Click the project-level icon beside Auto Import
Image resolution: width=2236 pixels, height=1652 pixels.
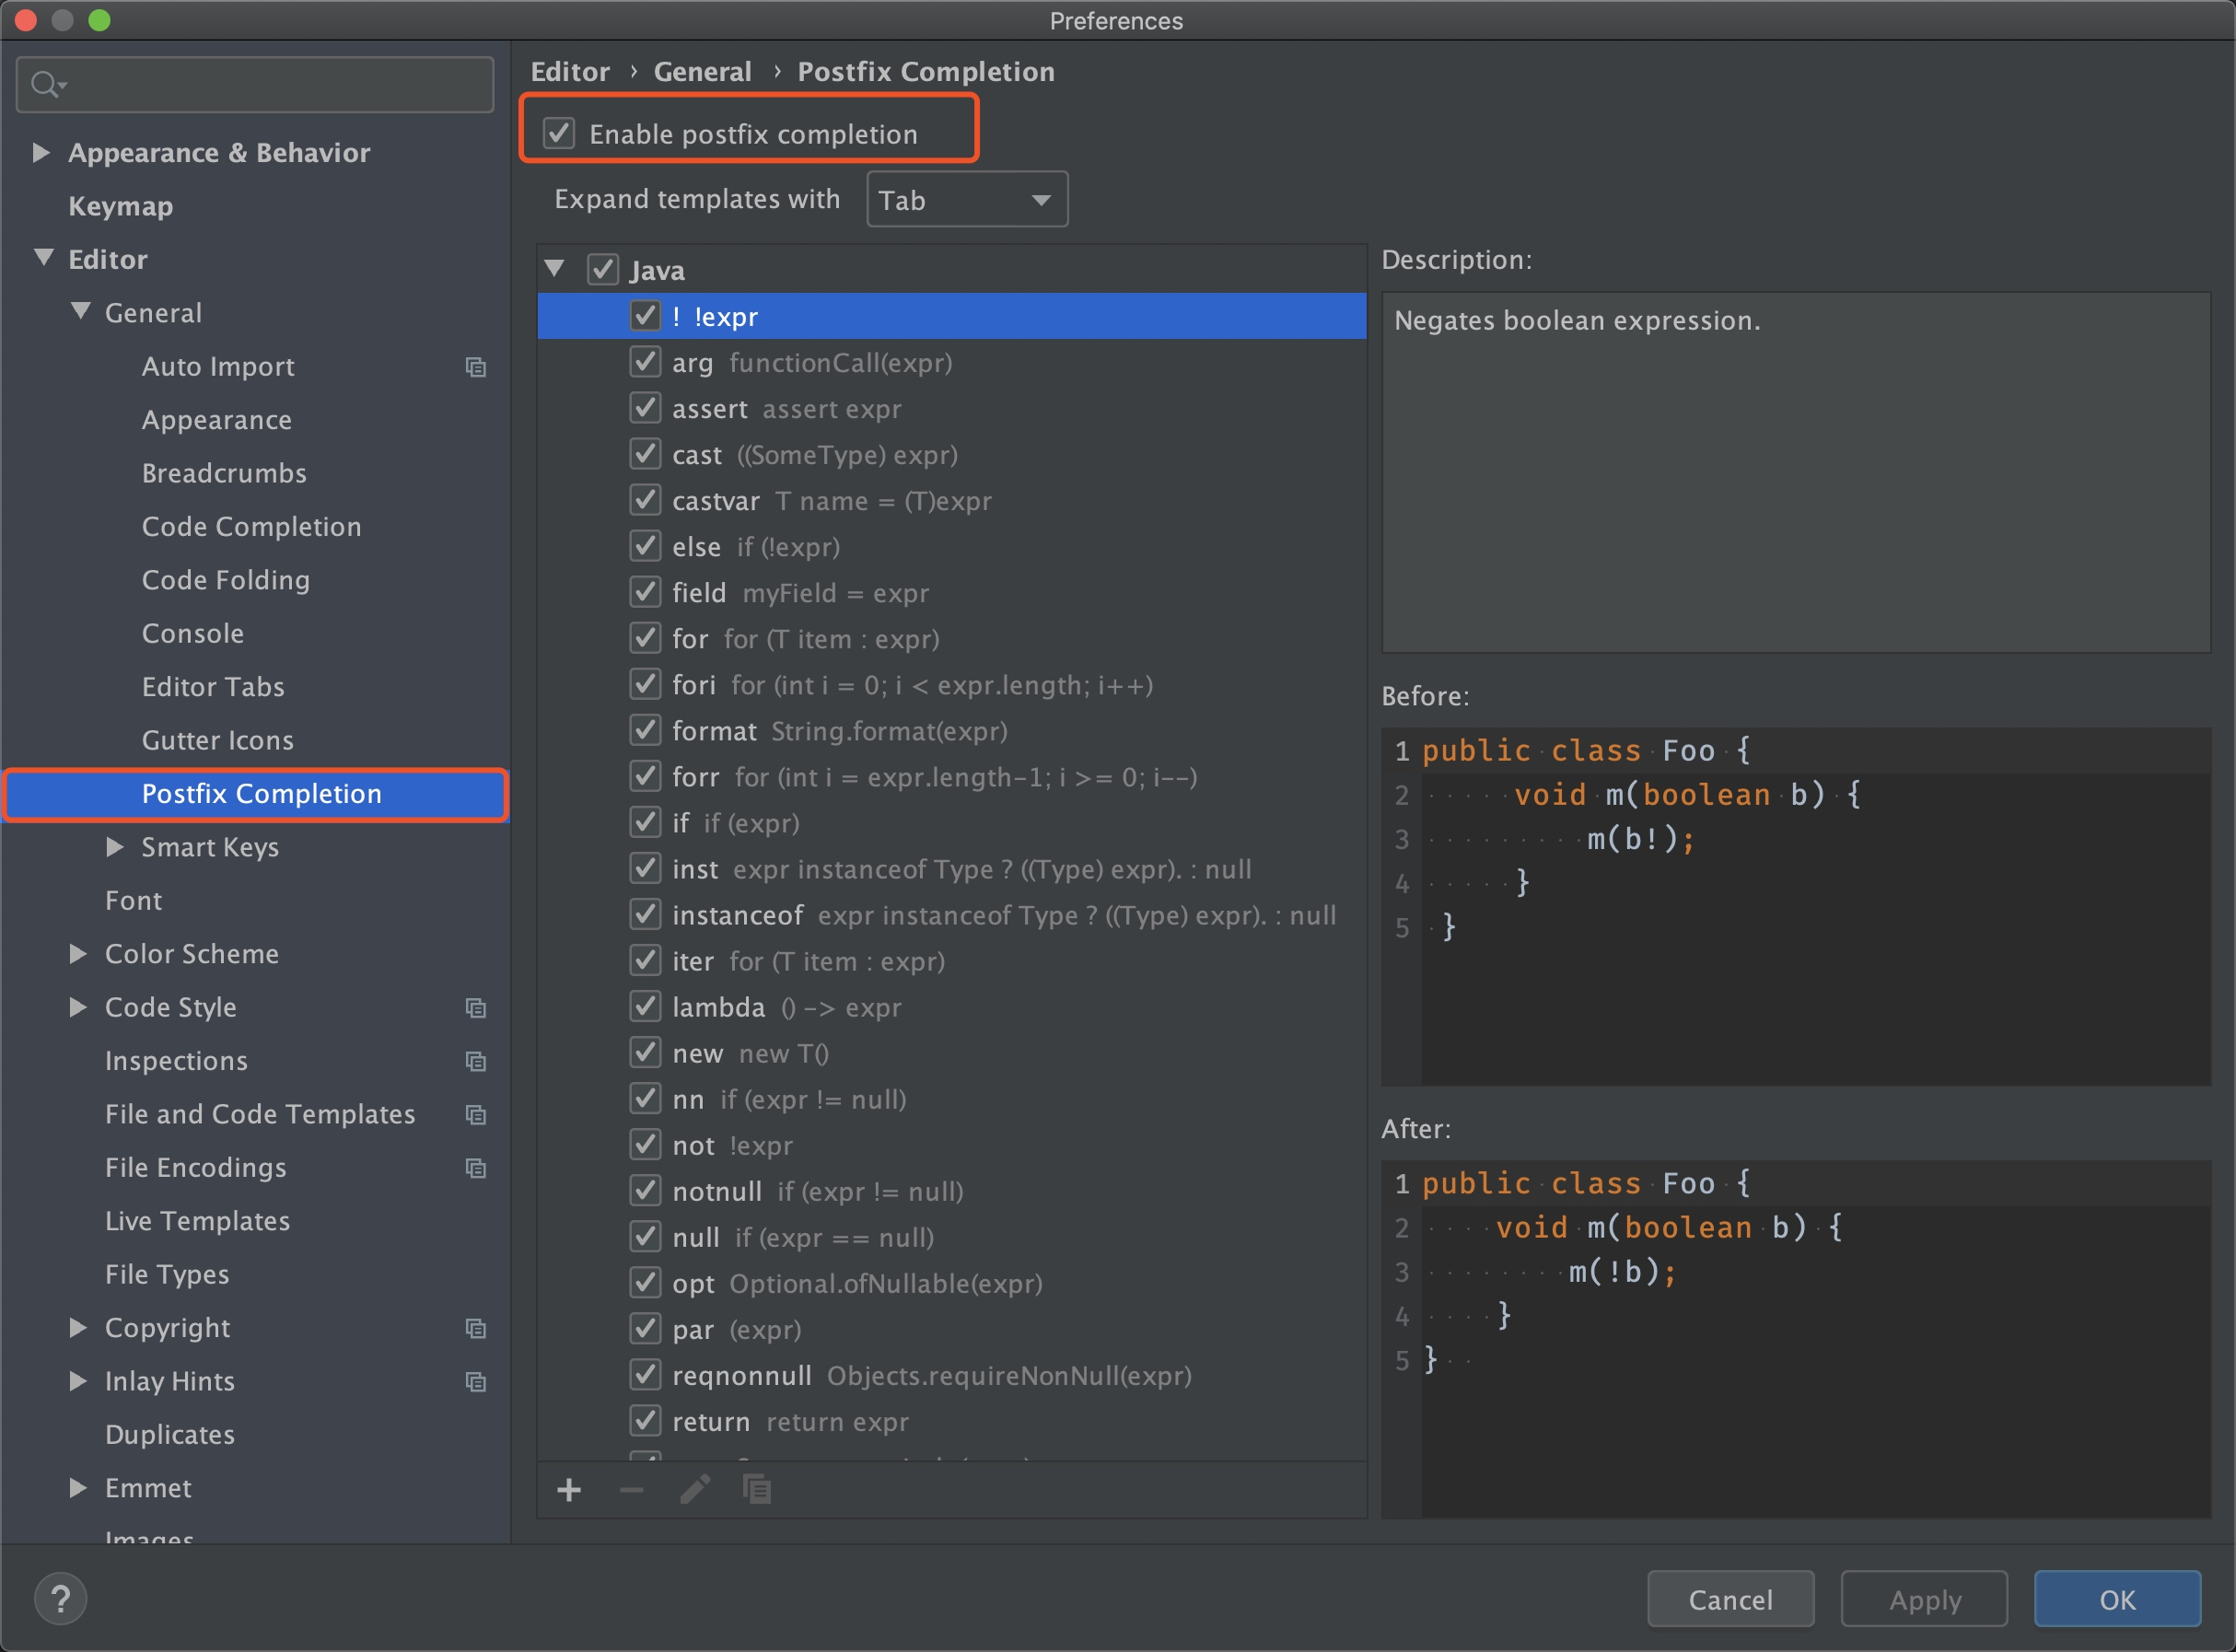click(476, 367)
